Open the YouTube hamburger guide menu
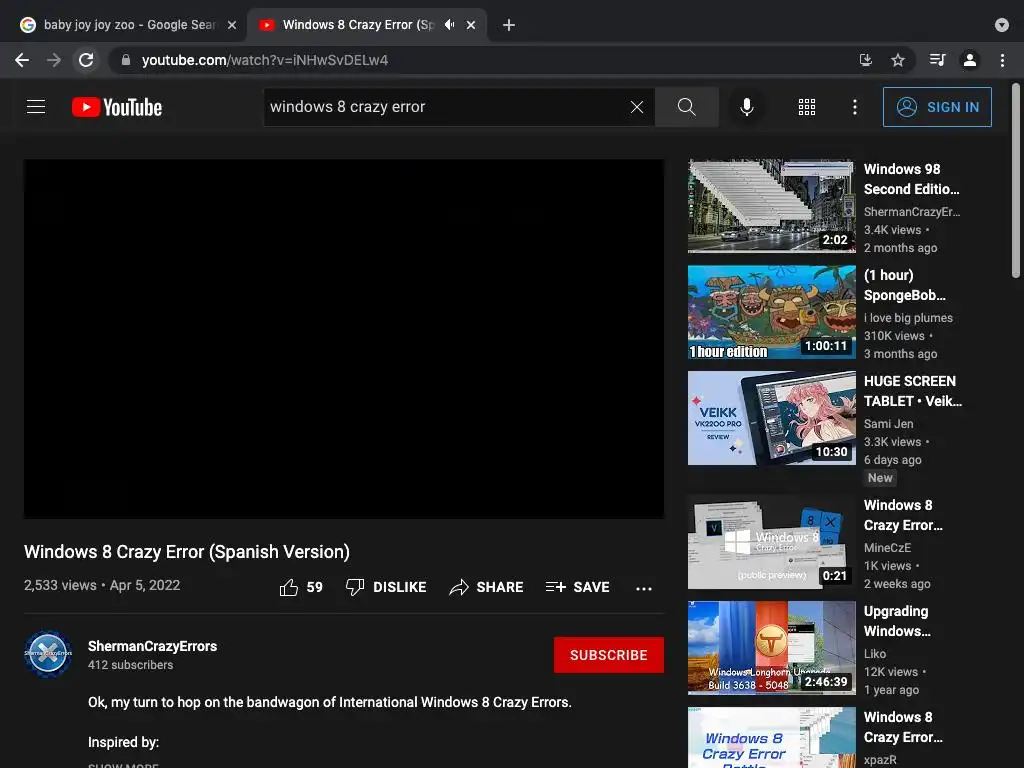 [x=36, y=106]
